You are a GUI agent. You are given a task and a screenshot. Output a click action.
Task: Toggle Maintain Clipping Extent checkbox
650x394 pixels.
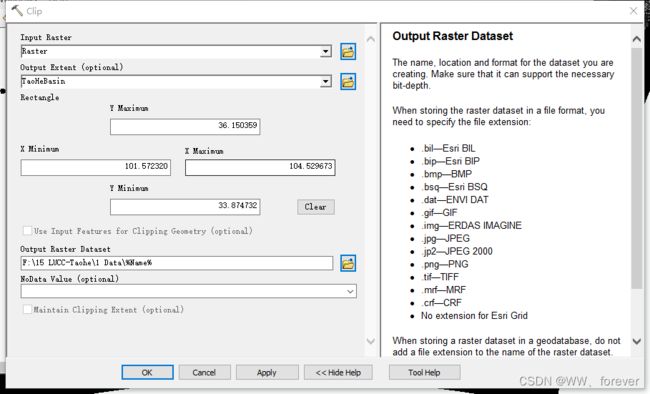point(27,309)
